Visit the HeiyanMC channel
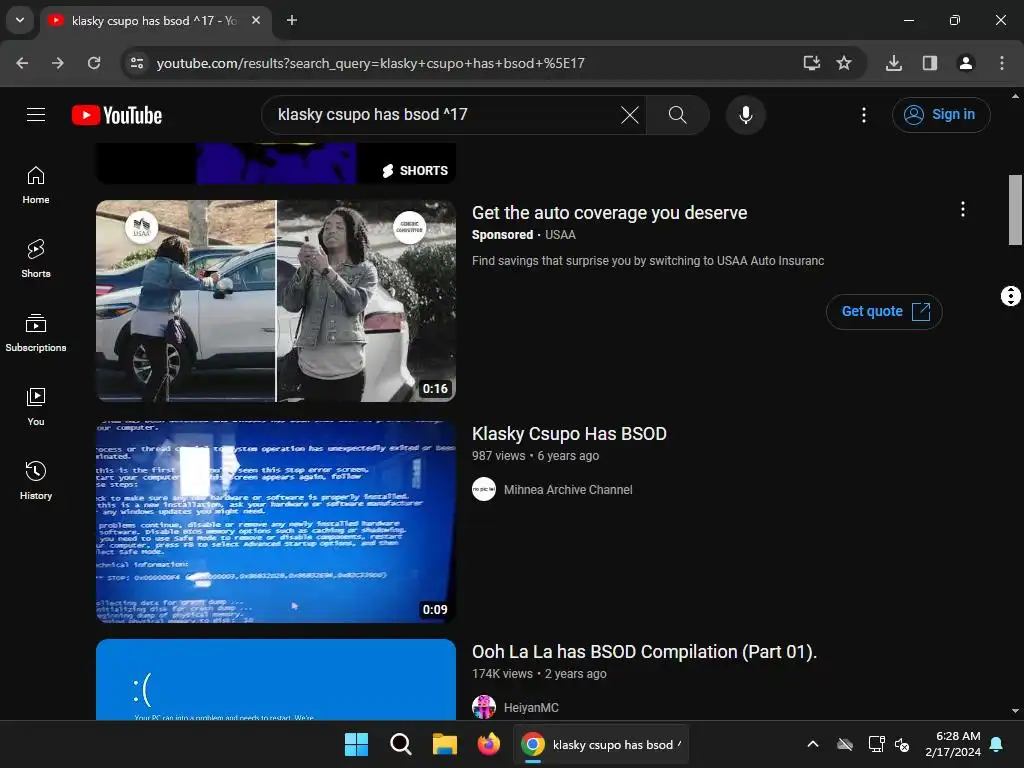Screen dimensions: 1024x768 531,707
